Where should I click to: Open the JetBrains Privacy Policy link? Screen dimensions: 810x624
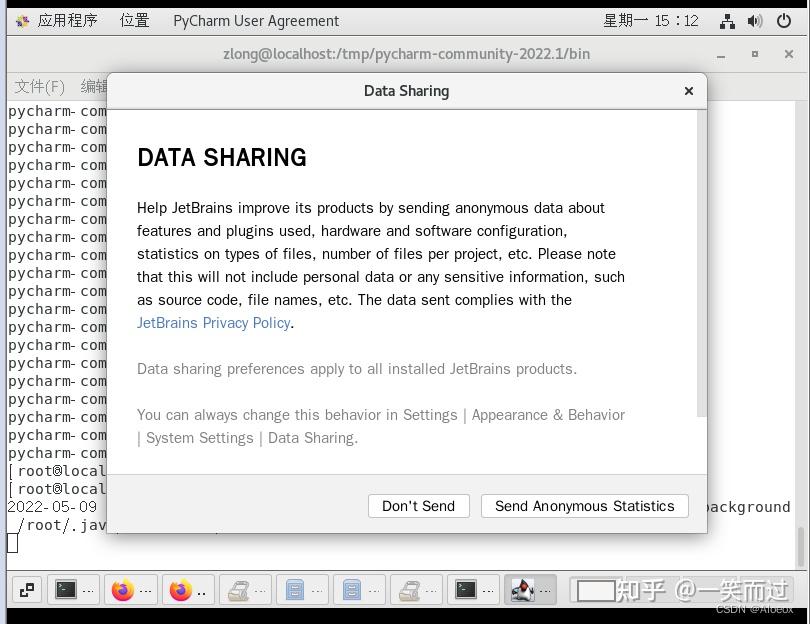pyautogui.click(x=212, y=323)
